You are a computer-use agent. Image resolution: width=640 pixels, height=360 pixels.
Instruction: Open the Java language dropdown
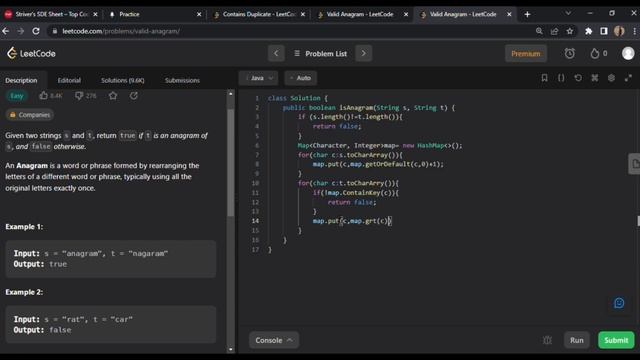(258, 78)
